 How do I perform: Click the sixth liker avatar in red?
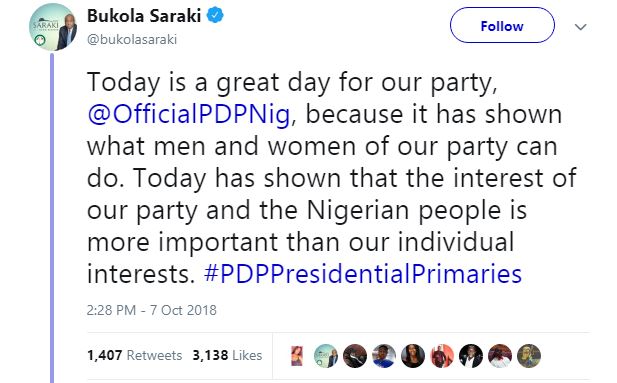pyautogui.click(x=442, y=355)
